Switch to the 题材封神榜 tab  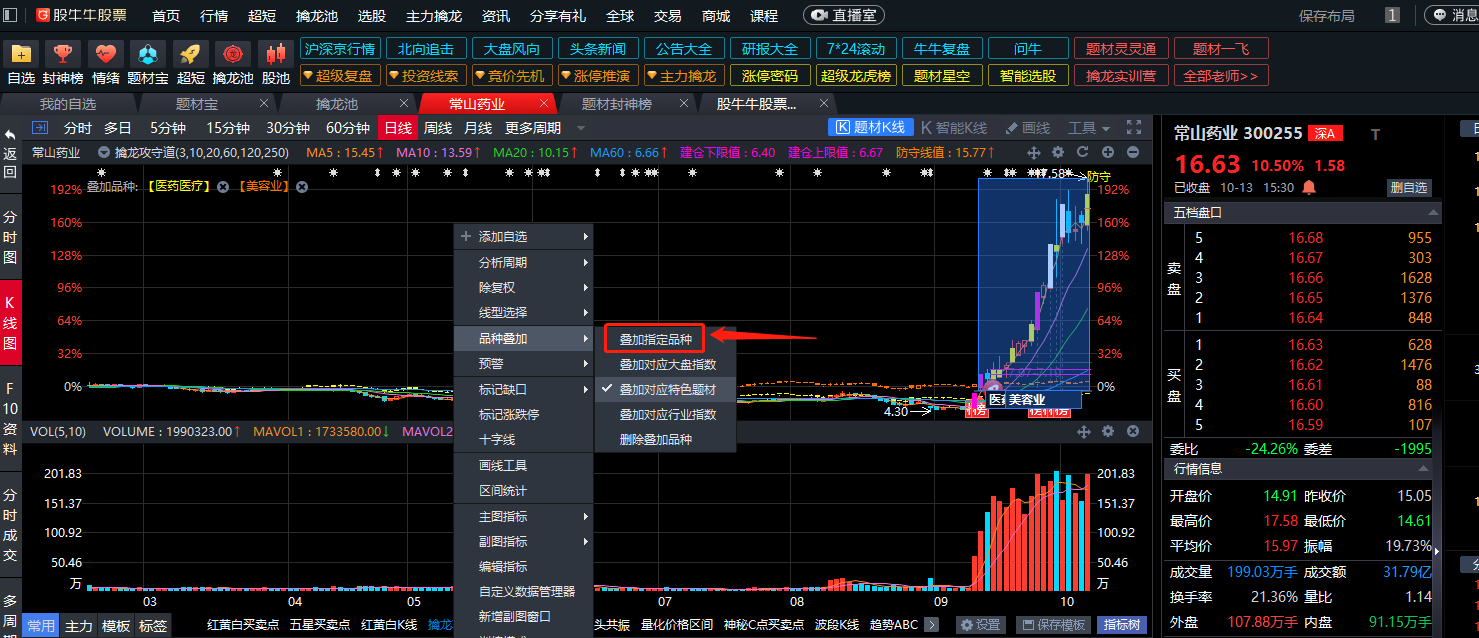click(617, 103)
